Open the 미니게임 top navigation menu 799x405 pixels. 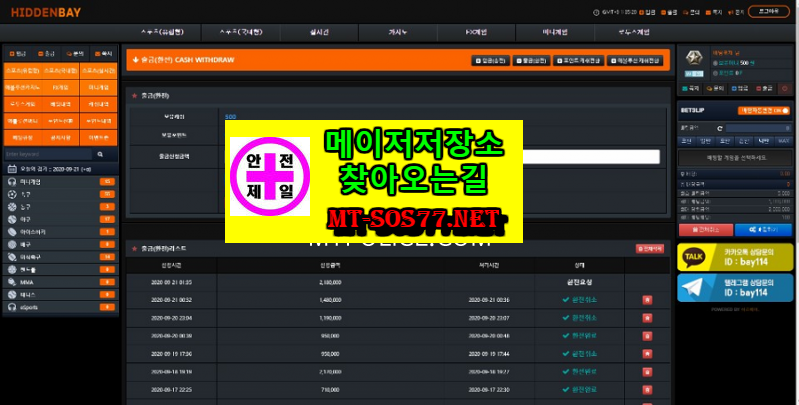point(555,32)
